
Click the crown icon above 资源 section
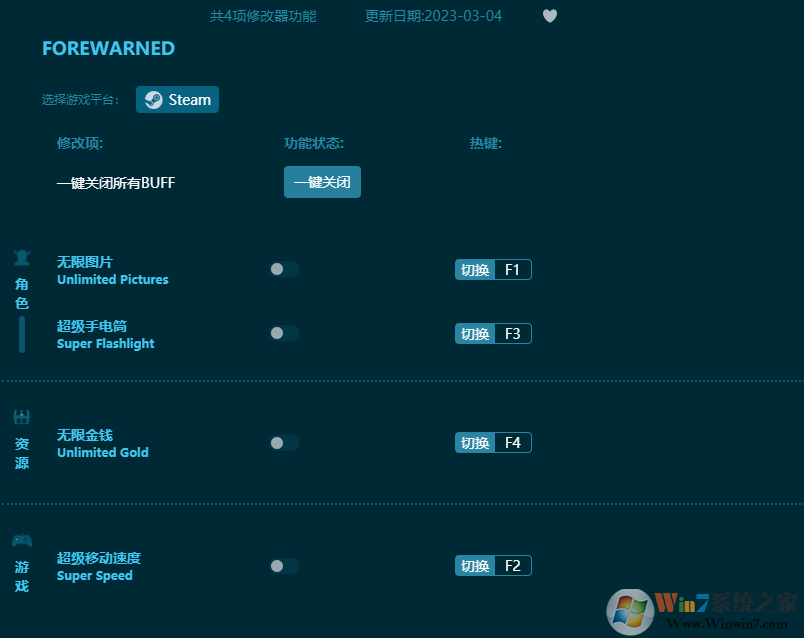click(x=22, y=416)
